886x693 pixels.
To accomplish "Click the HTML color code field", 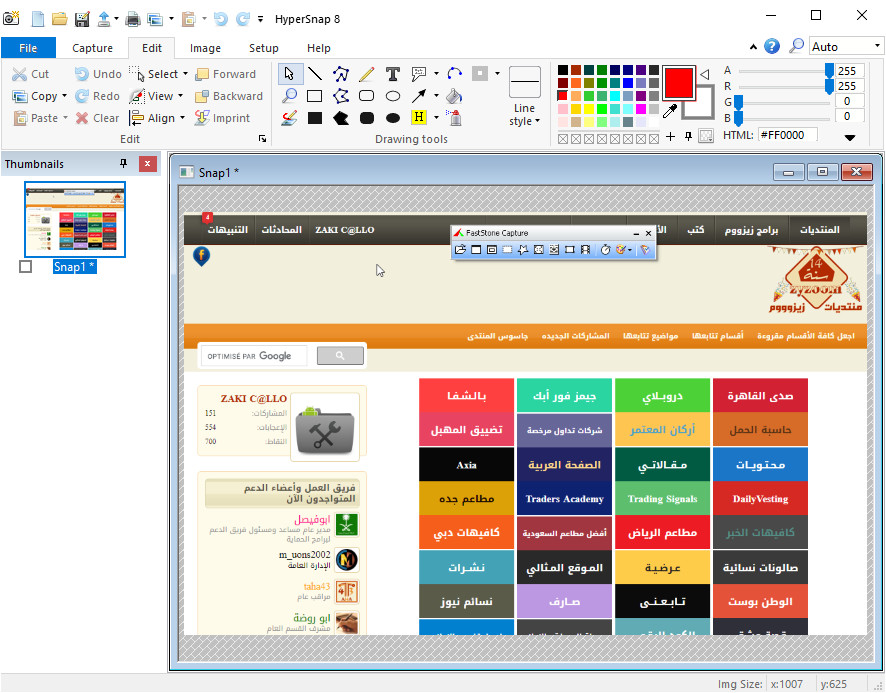I will click(x=788, y=135).
